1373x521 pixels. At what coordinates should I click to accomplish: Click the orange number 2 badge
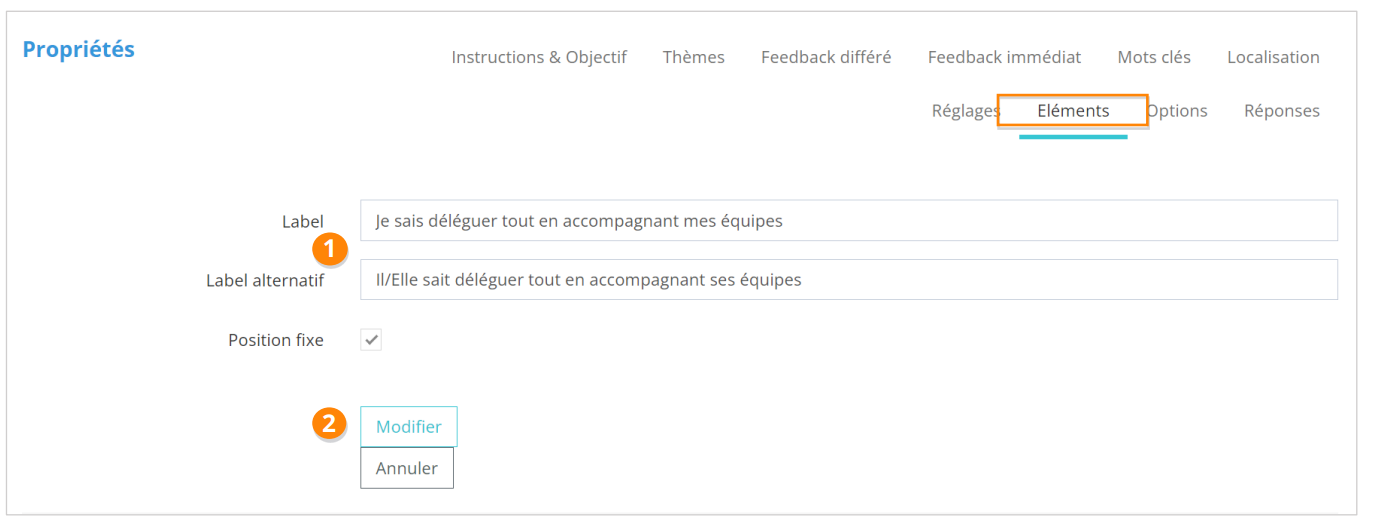(329, 424)
